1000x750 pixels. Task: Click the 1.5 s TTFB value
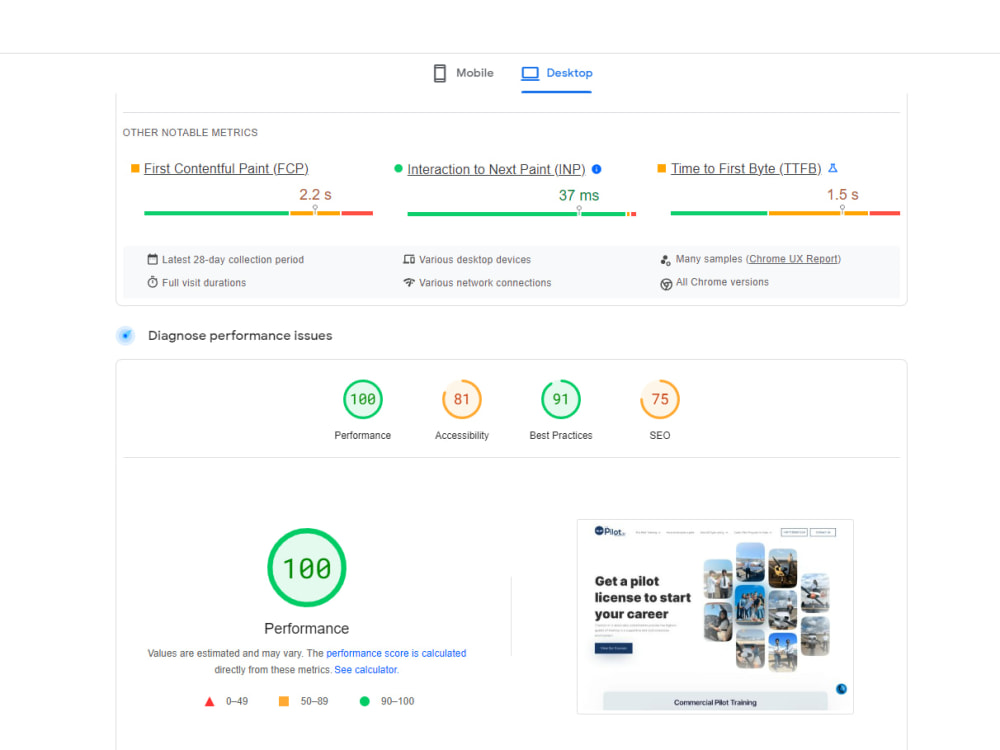point(842,195)
